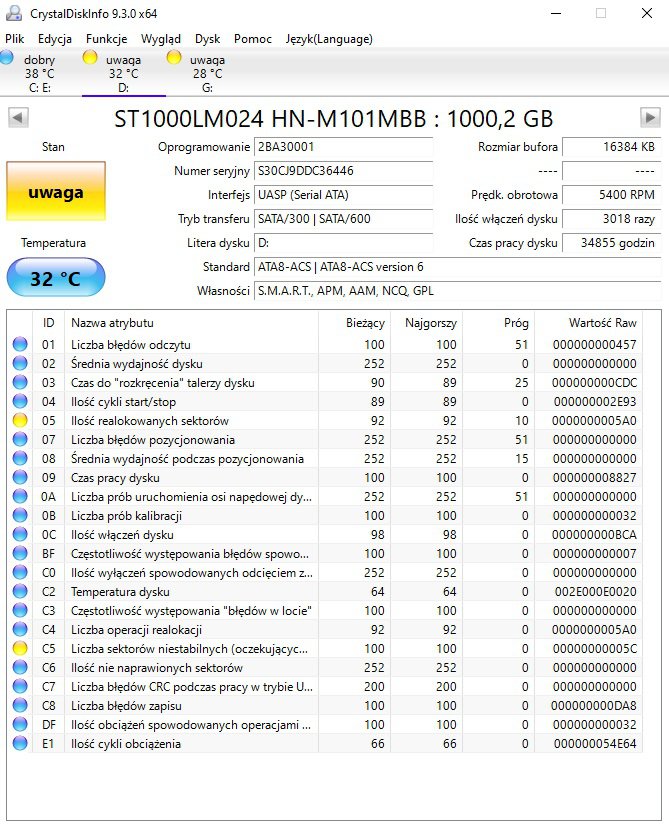Click the yellow status dot of attribute 05

coord(20,420)
